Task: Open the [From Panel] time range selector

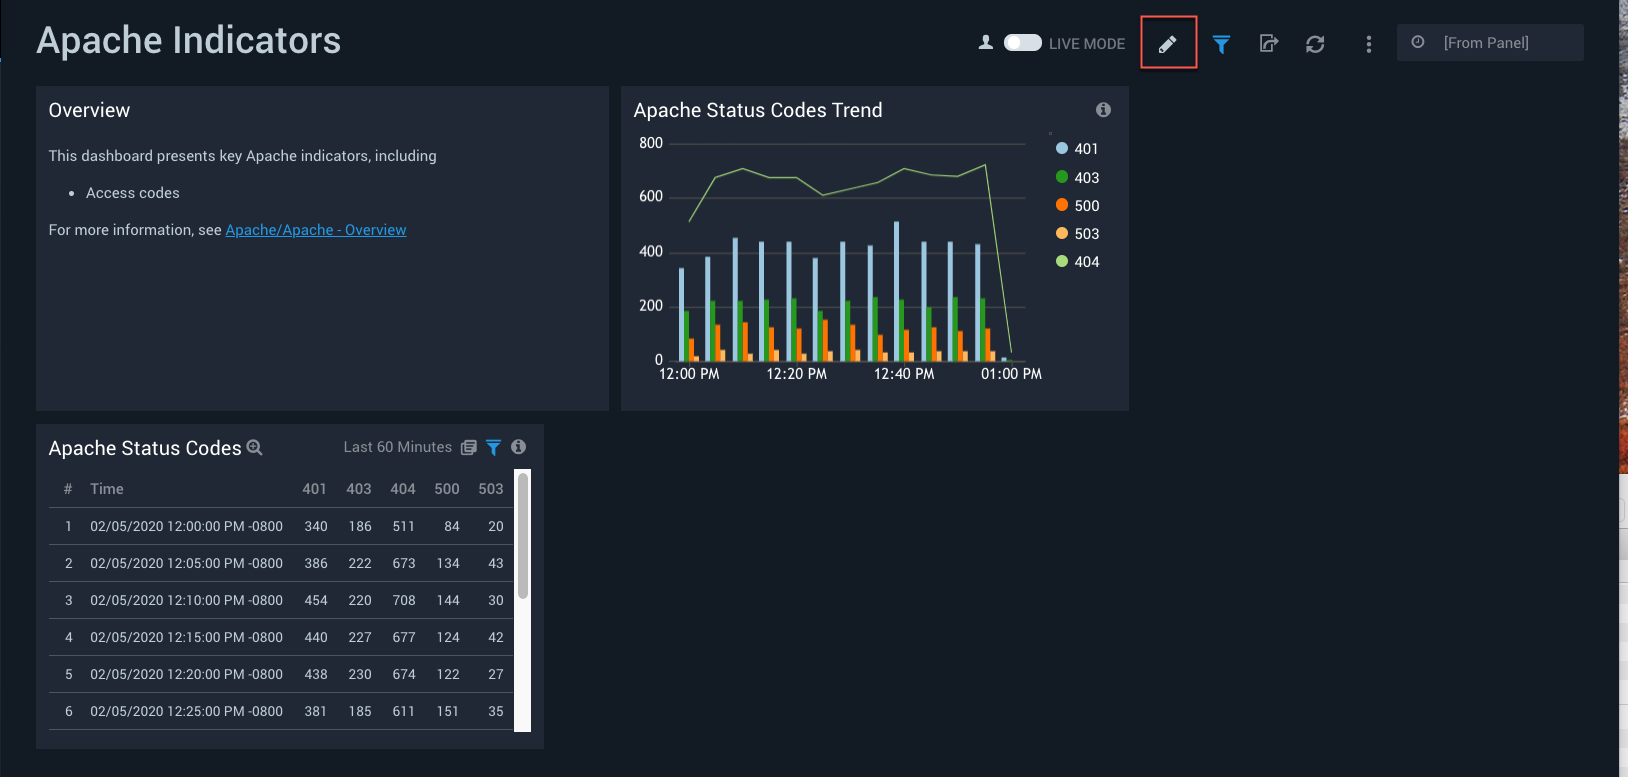Action: pyautogui.click(x=1489, y=43)
